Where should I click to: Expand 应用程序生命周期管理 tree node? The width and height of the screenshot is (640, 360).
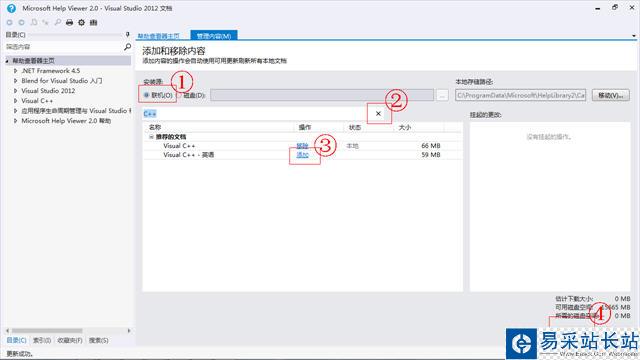(x=16, y=111)
